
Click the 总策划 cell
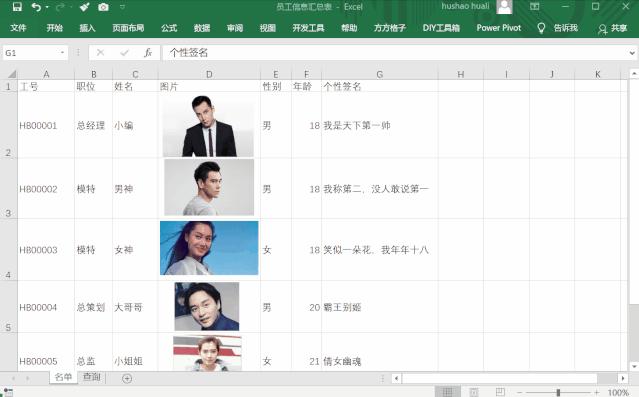point(93,307)
